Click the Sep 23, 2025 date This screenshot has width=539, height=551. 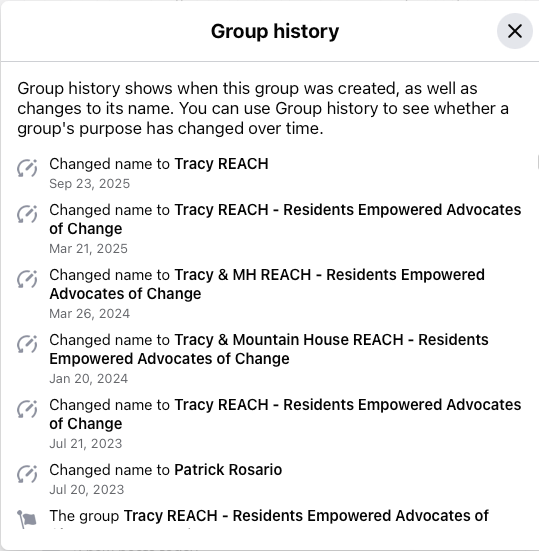[90, 183]
